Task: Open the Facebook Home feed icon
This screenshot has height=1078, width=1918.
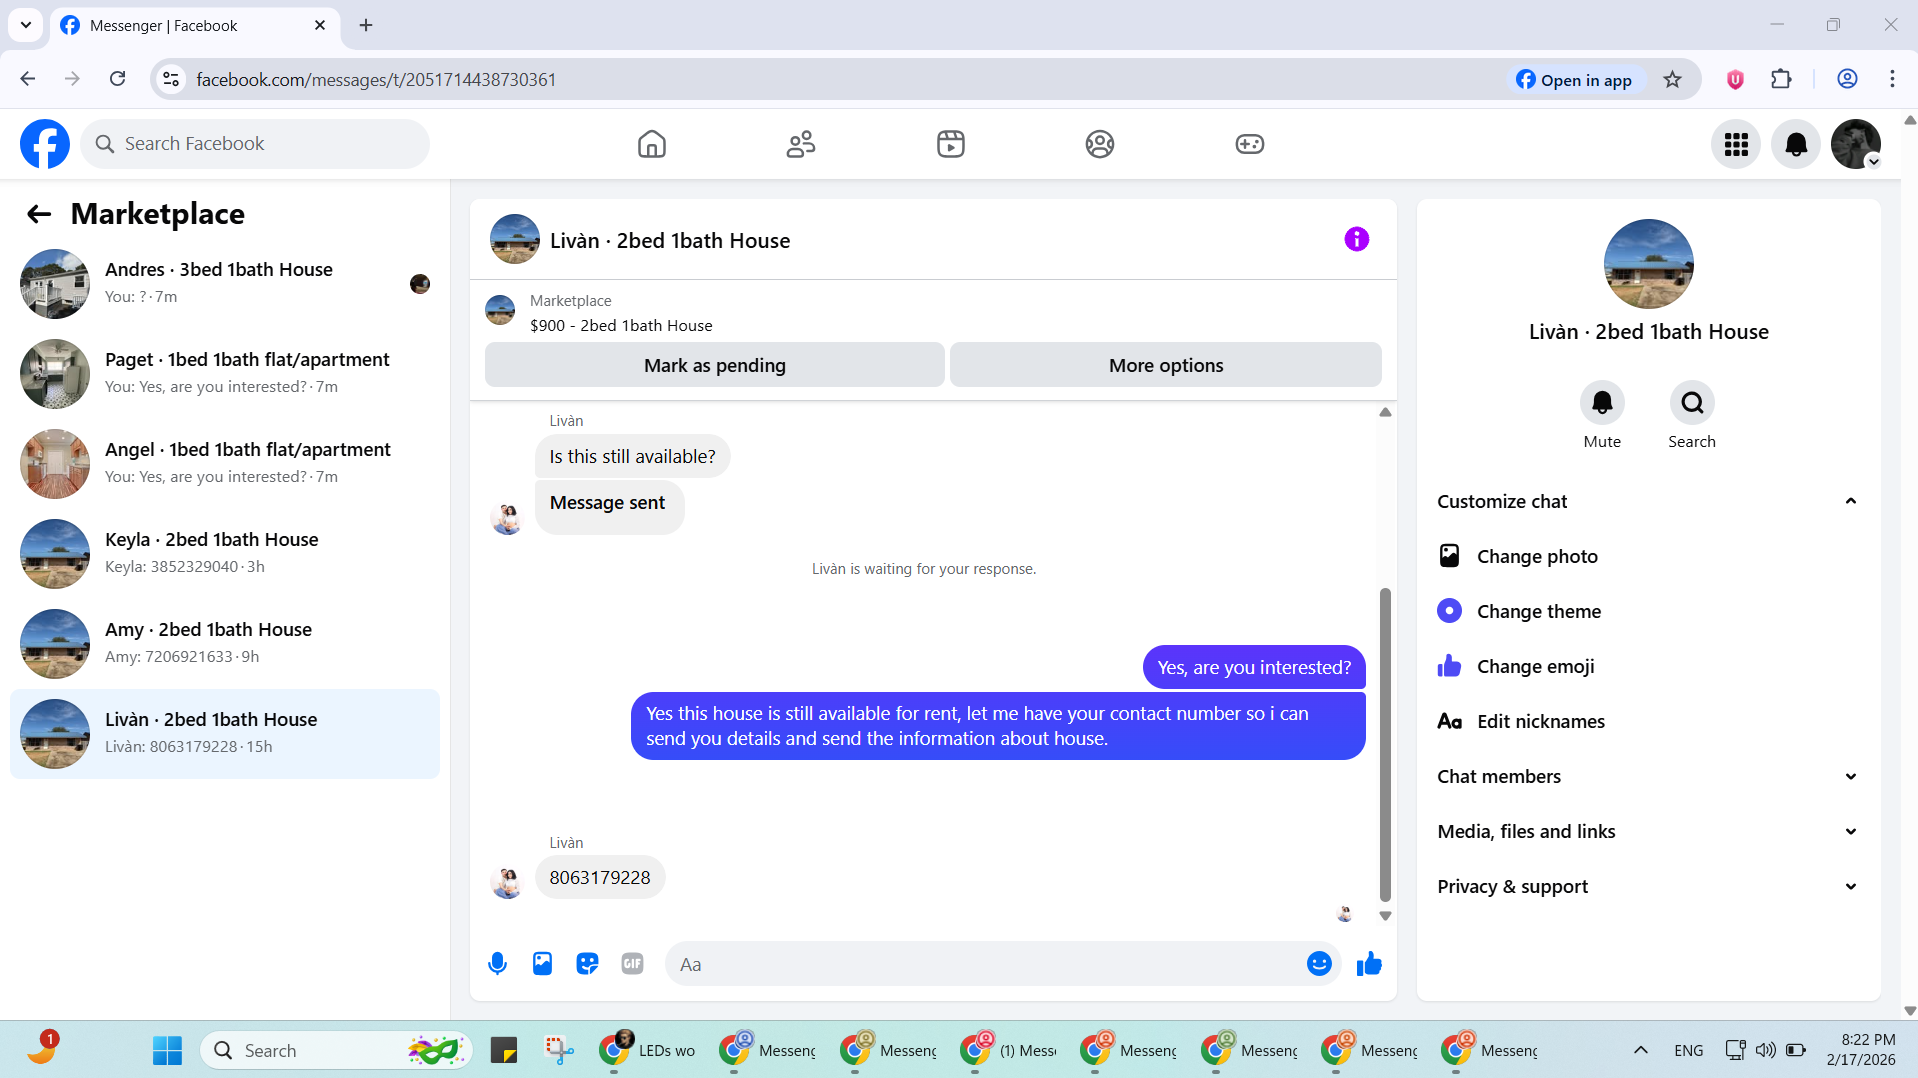Action: click(x=651, y=144)
